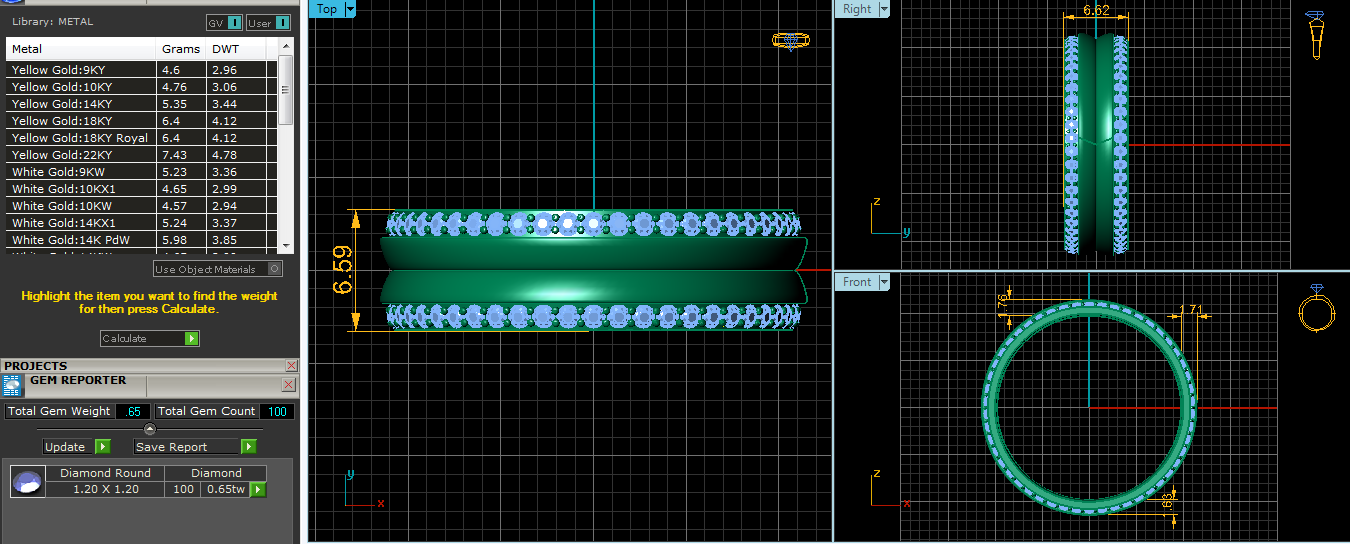Collapse Gem Reporter with the up-arrow handle
The height and width of the screenshot is (544, 1350).
pos(150,429)
